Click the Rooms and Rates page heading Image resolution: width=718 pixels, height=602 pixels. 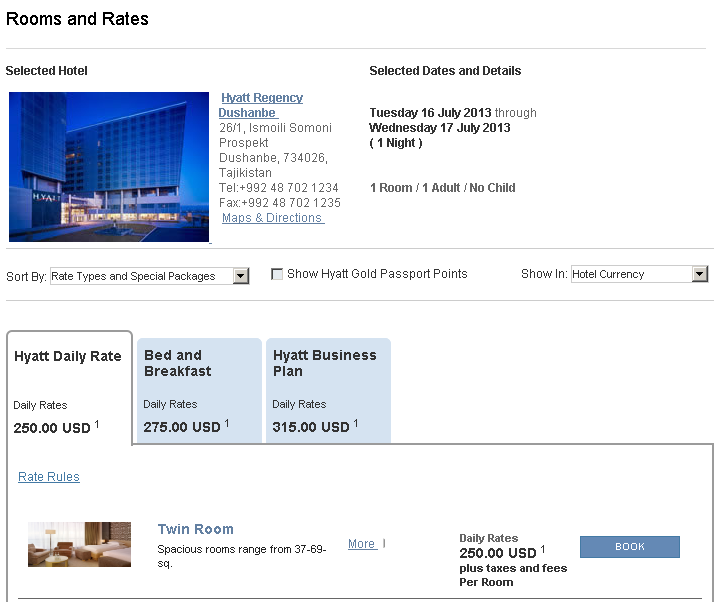(77, 19)
